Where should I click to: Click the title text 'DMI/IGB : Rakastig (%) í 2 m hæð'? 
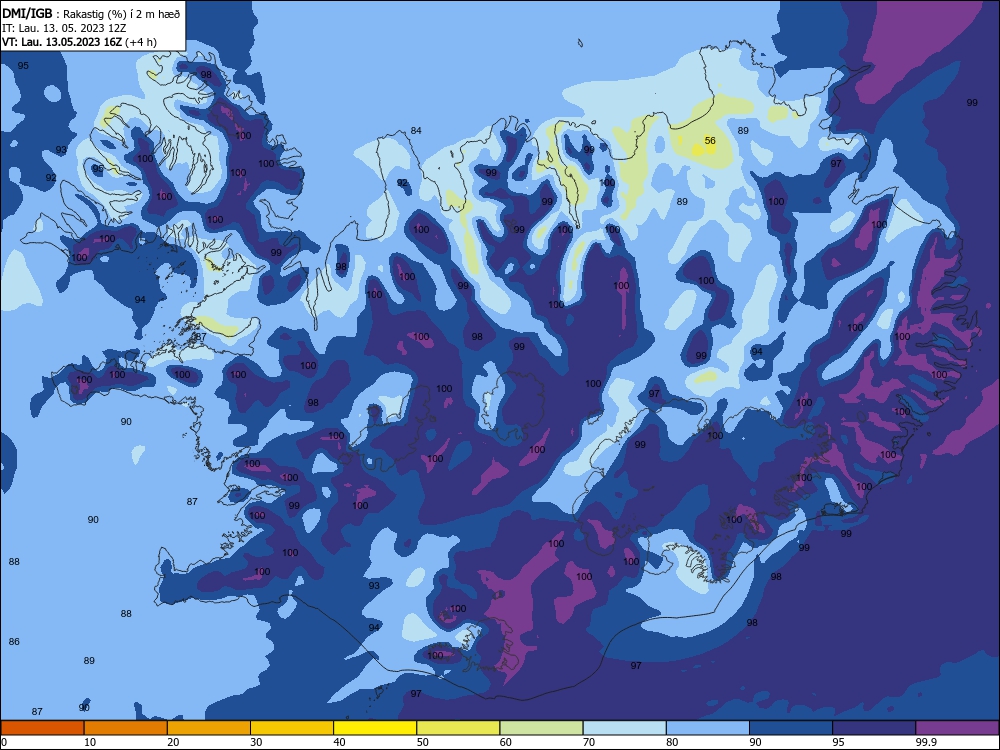(91, 14)
